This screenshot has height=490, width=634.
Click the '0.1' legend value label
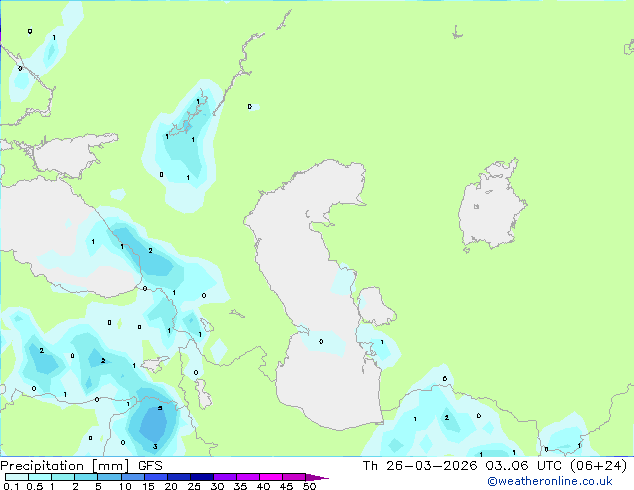tap(11, 486)
